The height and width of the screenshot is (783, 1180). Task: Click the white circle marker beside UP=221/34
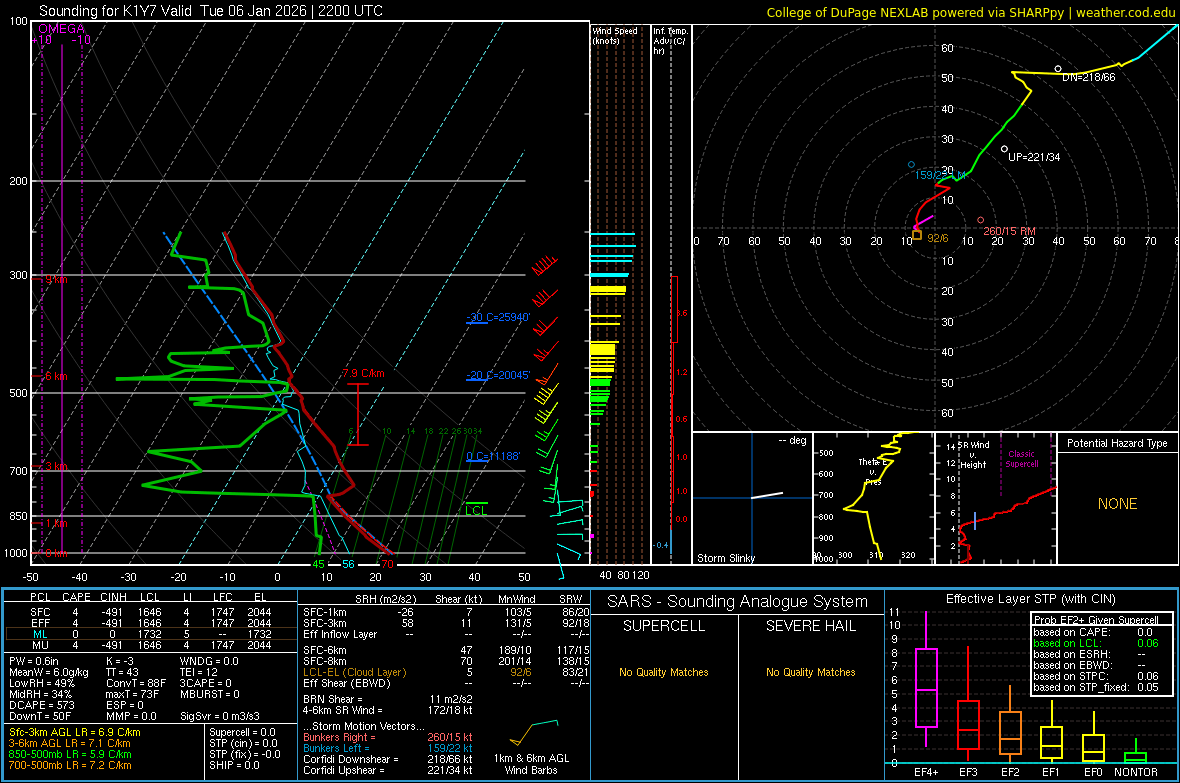point(1005,149)
